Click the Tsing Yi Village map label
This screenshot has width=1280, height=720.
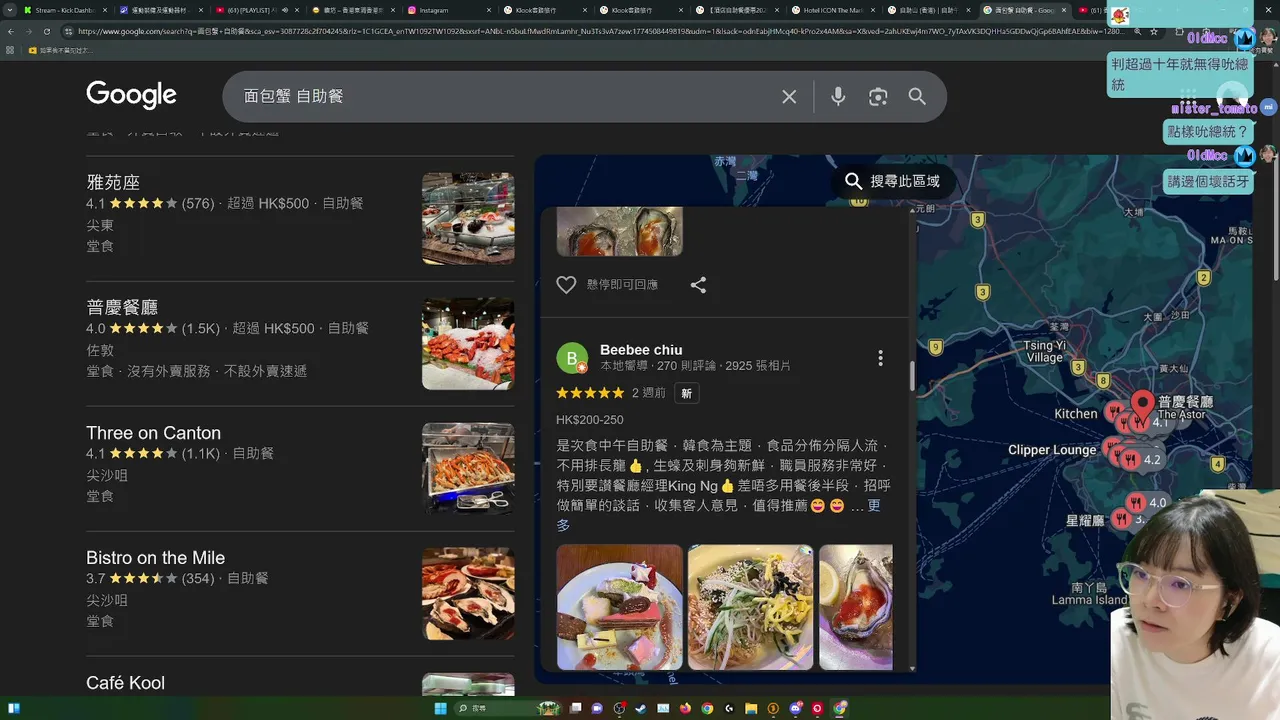coord(1045,351)
